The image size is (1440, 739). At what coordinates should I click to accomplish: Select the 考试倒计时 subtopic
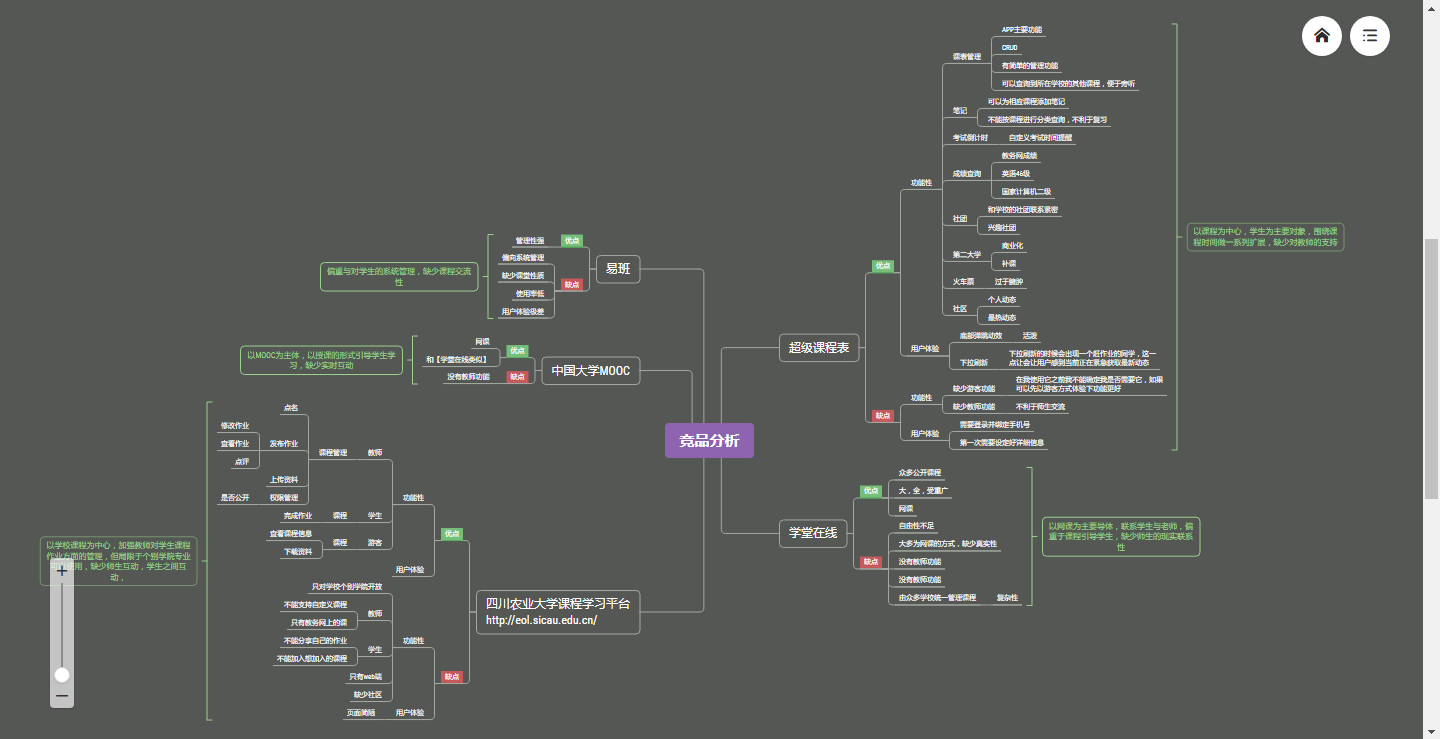tap(970, 137)
